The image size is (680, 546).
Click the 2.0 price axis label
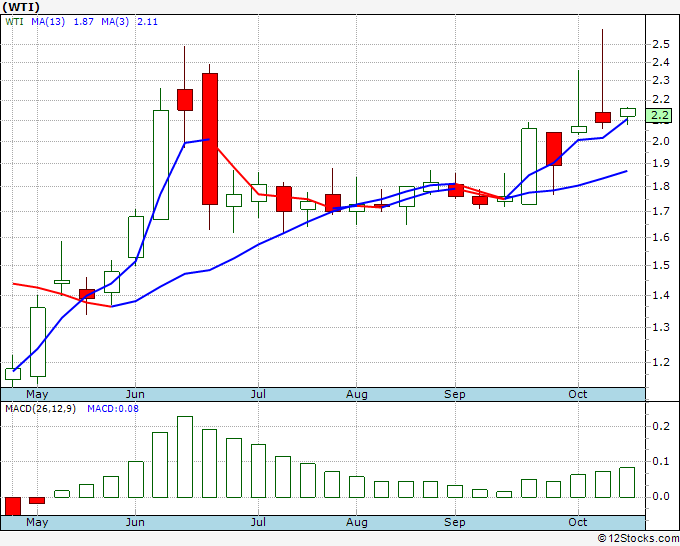pos(661,141)
